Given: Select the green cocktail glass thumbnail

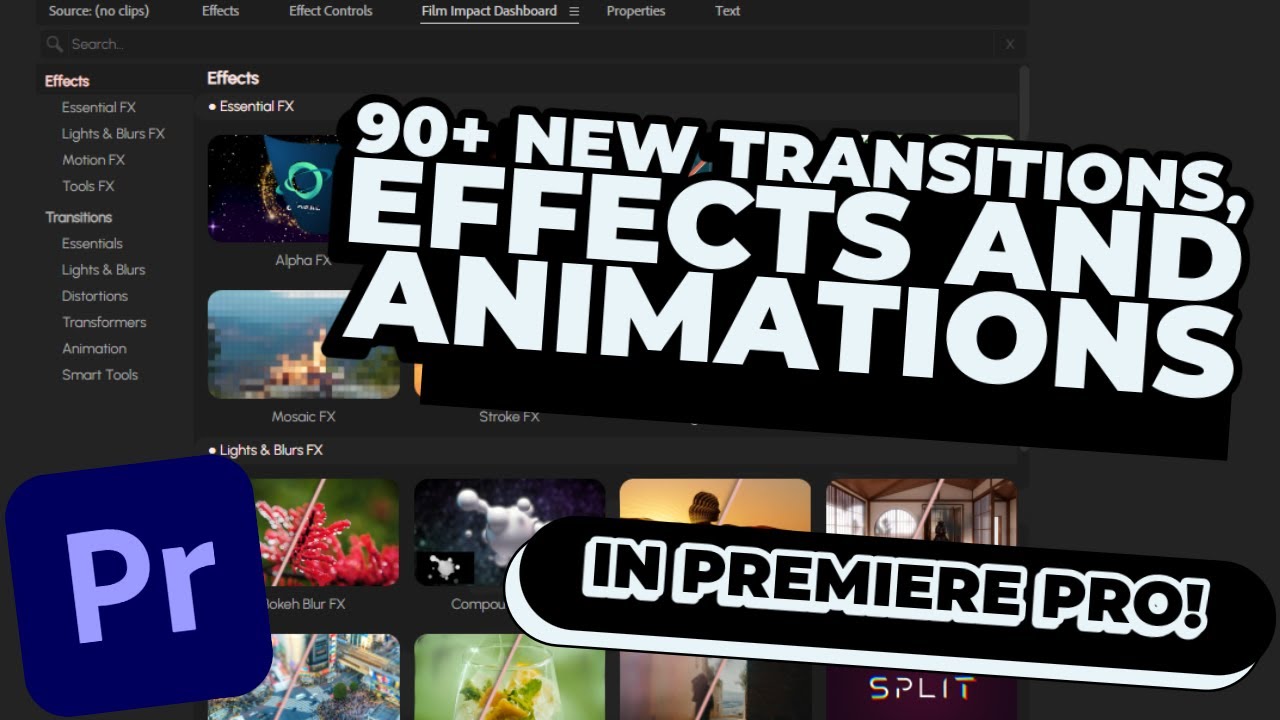Looking at the screenshot, I should [x=509, y=677].
